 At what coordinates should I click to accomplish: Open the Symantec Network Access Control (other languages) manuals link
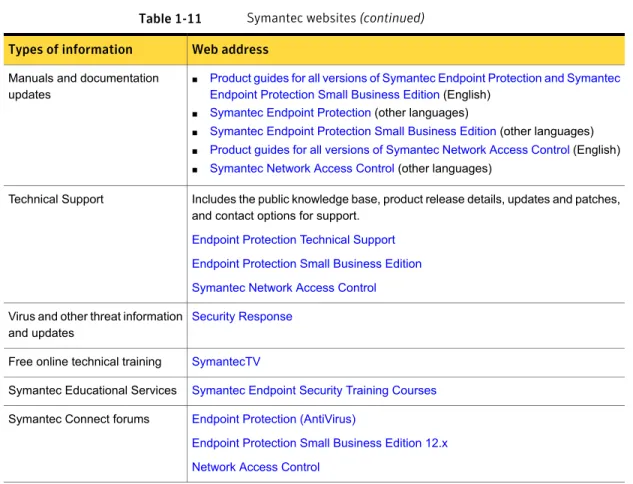[302, 168]
